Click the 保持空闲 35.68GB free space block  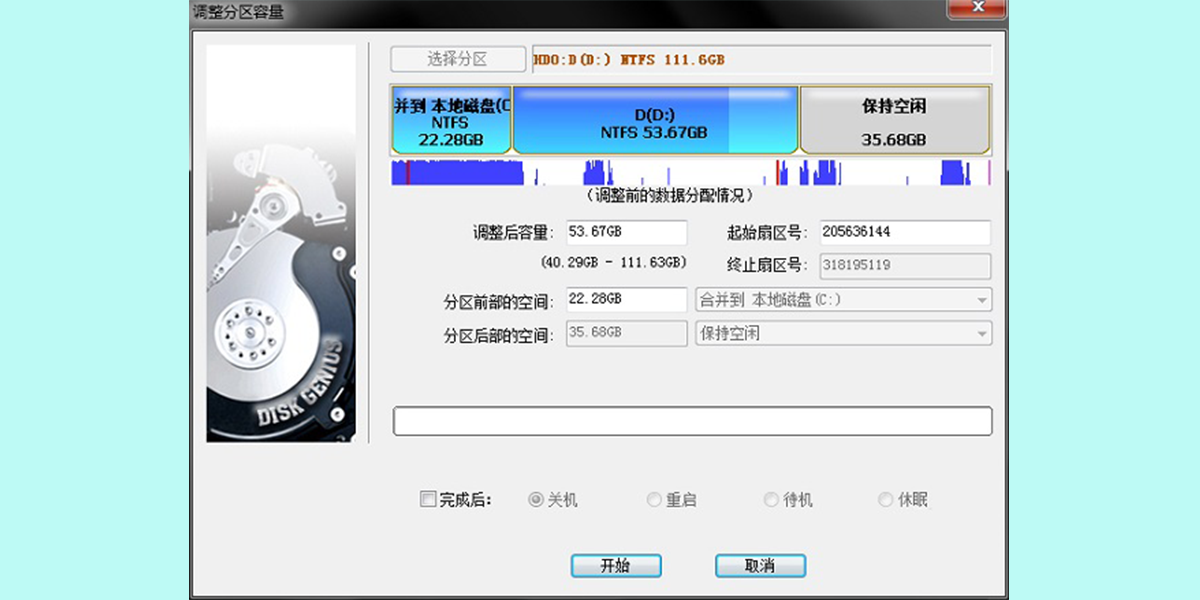point(893,120)
